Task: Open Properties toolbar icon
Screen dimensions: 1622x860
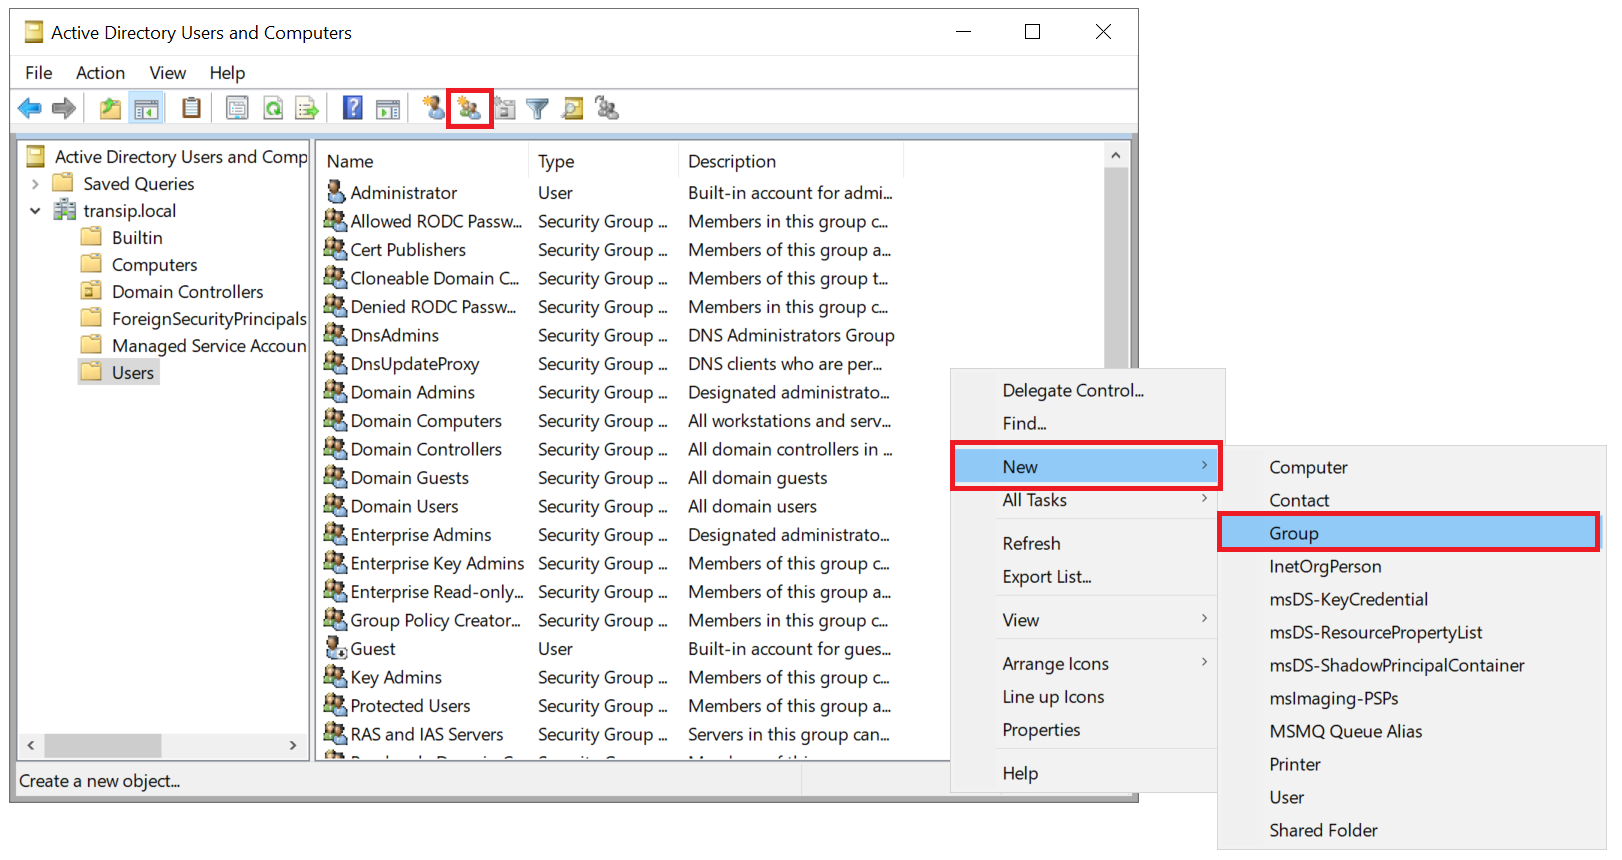Action: (237, 108)
